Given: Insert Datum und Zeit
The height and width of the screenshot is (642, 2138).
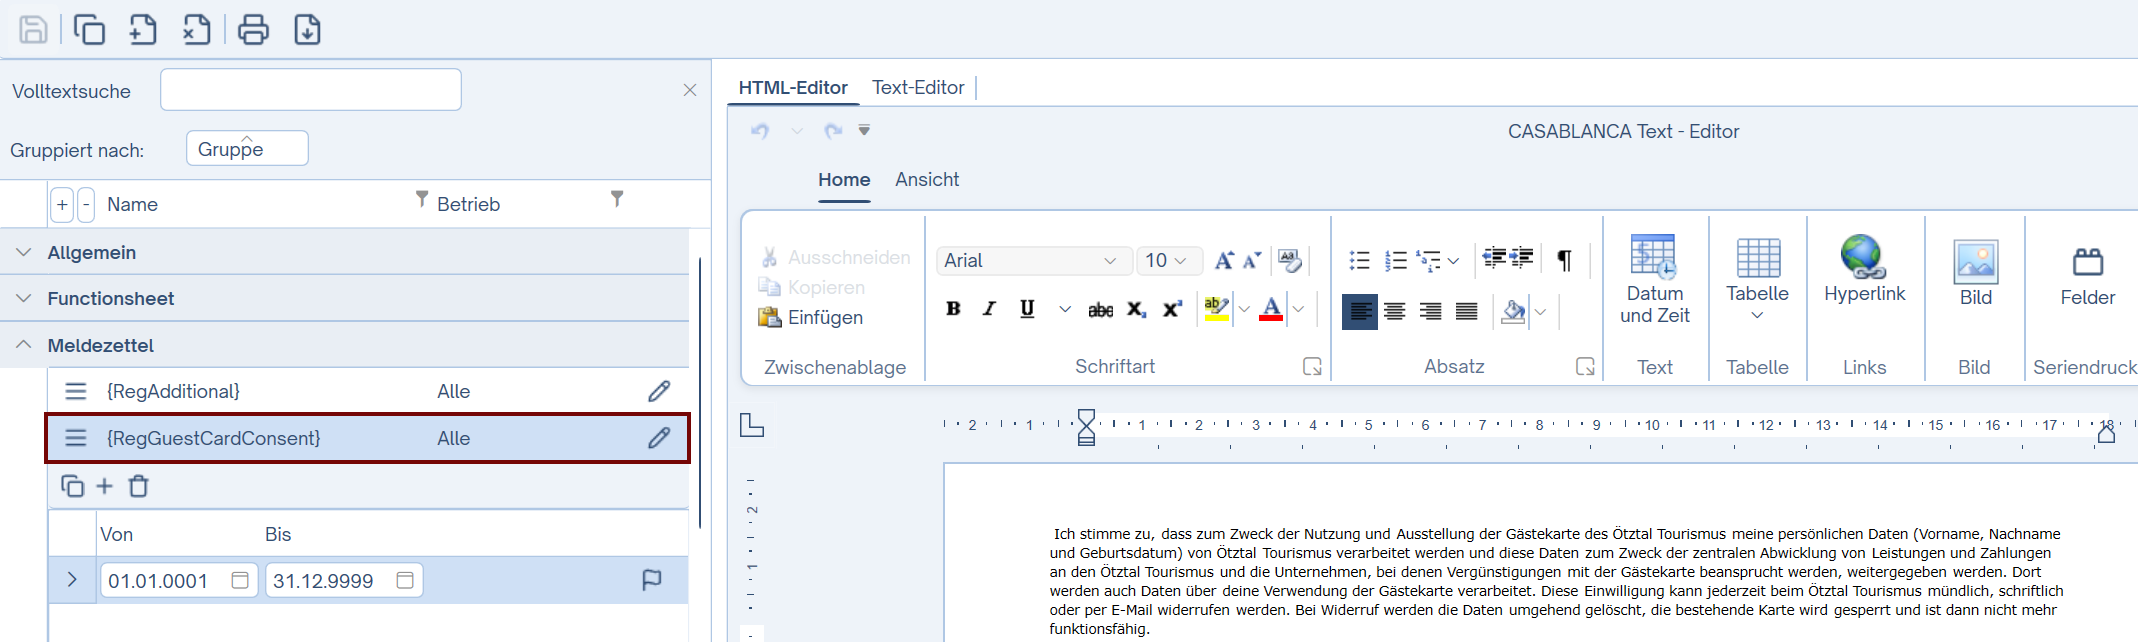Looking at the screenshot, I should (1655, 280).
